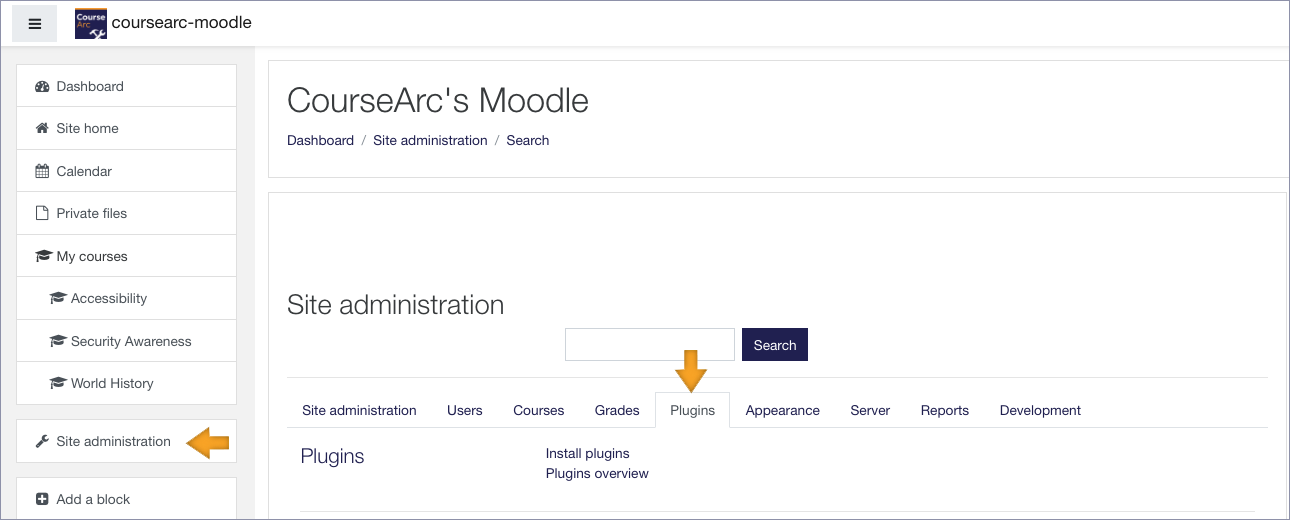Click the Accessibility course cap icon
The width and height of the screenshot is (1290, 520).
tap(57, 298)
